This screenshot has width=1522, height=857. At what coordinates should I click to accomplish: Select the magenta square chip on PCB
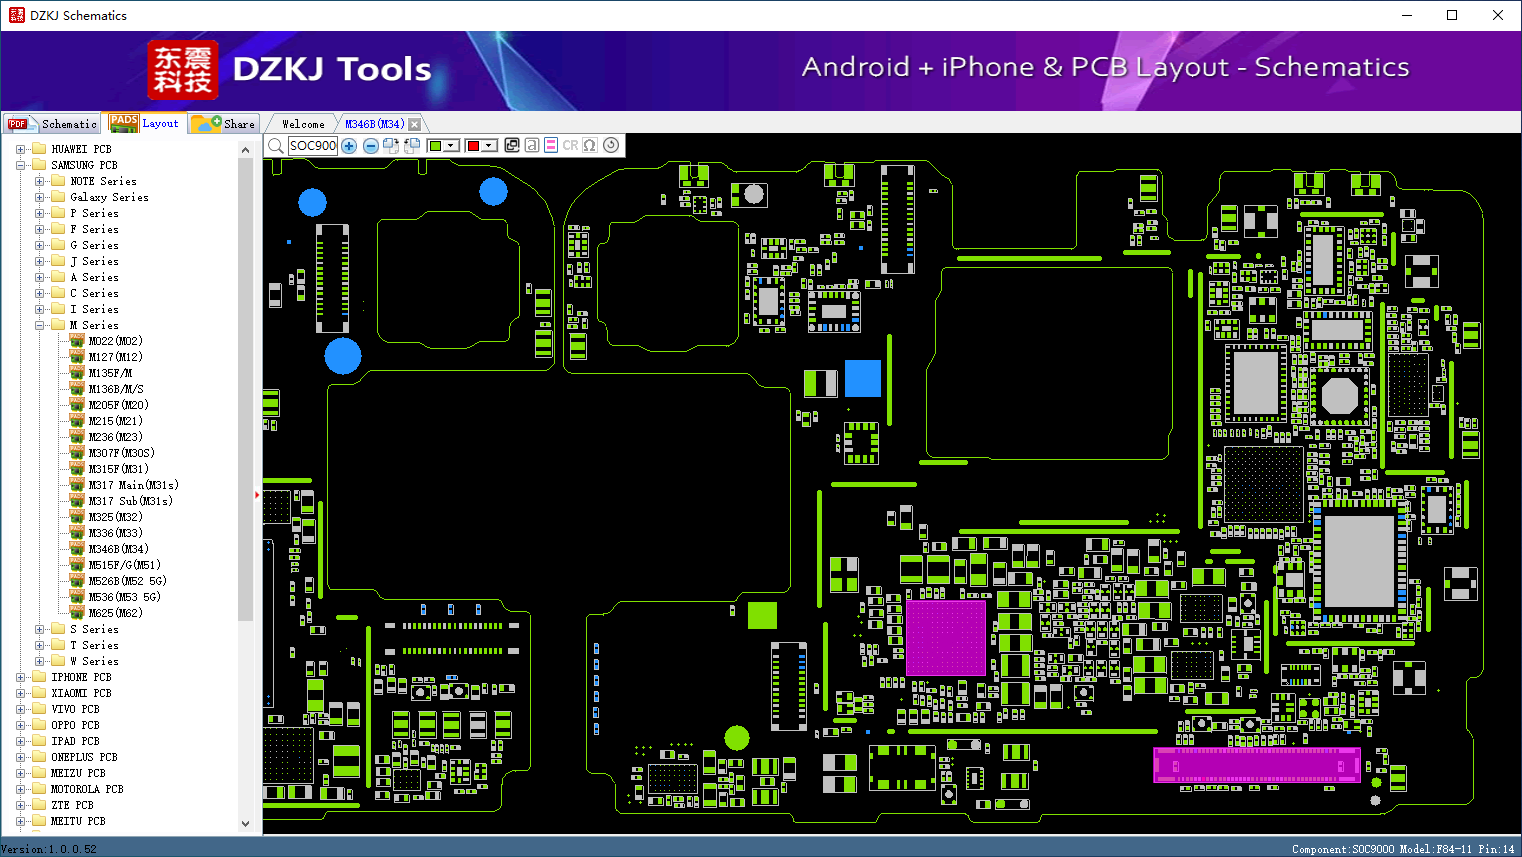[x=945, y=638]
